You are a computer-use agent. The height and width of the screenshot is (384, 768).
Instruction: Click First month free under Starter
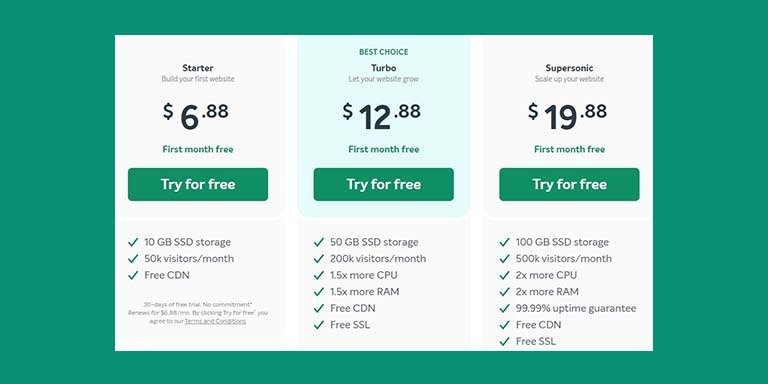198,149
